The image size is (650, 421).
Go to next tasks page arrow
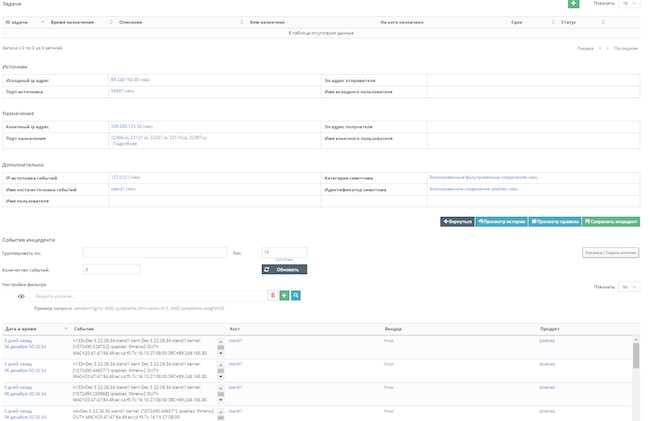pos(608,48)
